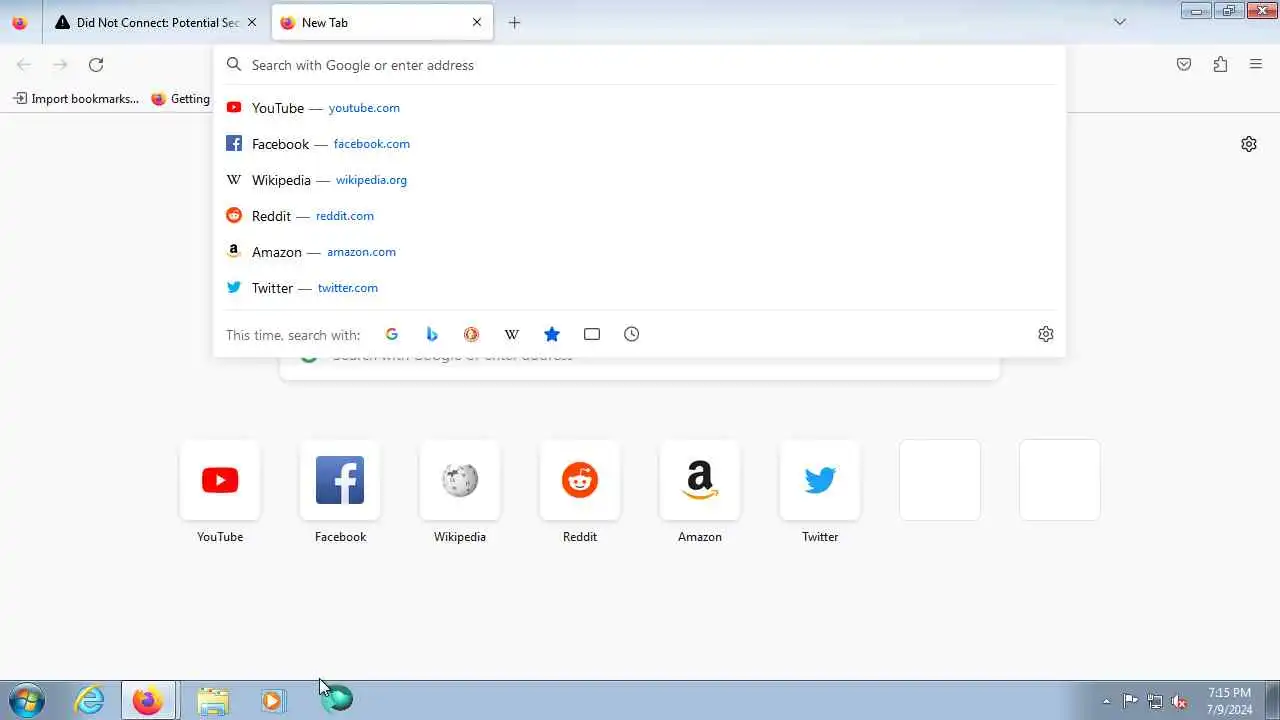The height and width of the screenshot is (720, 1280).
Task: Open search settings gear in dropdown
Action: pyautogui.click(x=1046, y=334)
